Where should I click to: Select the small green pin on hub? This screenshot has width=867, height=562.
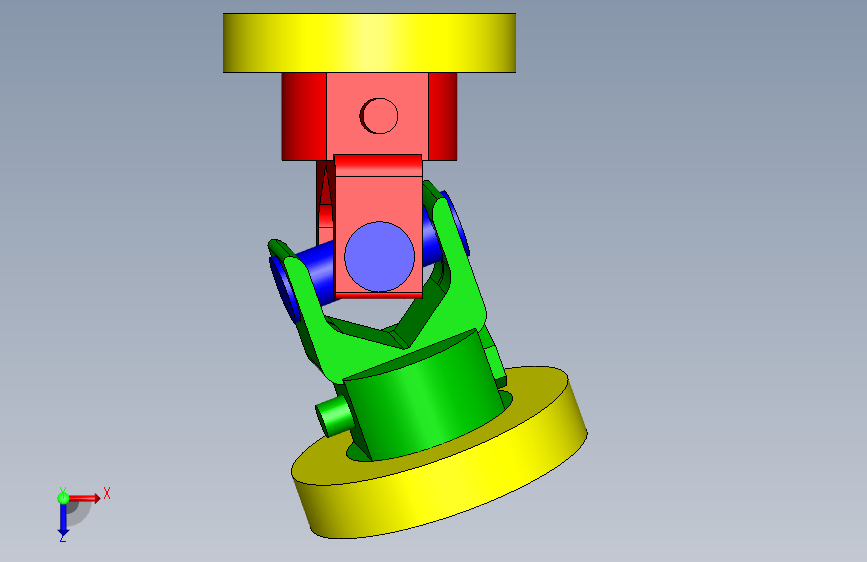point(333,417)
